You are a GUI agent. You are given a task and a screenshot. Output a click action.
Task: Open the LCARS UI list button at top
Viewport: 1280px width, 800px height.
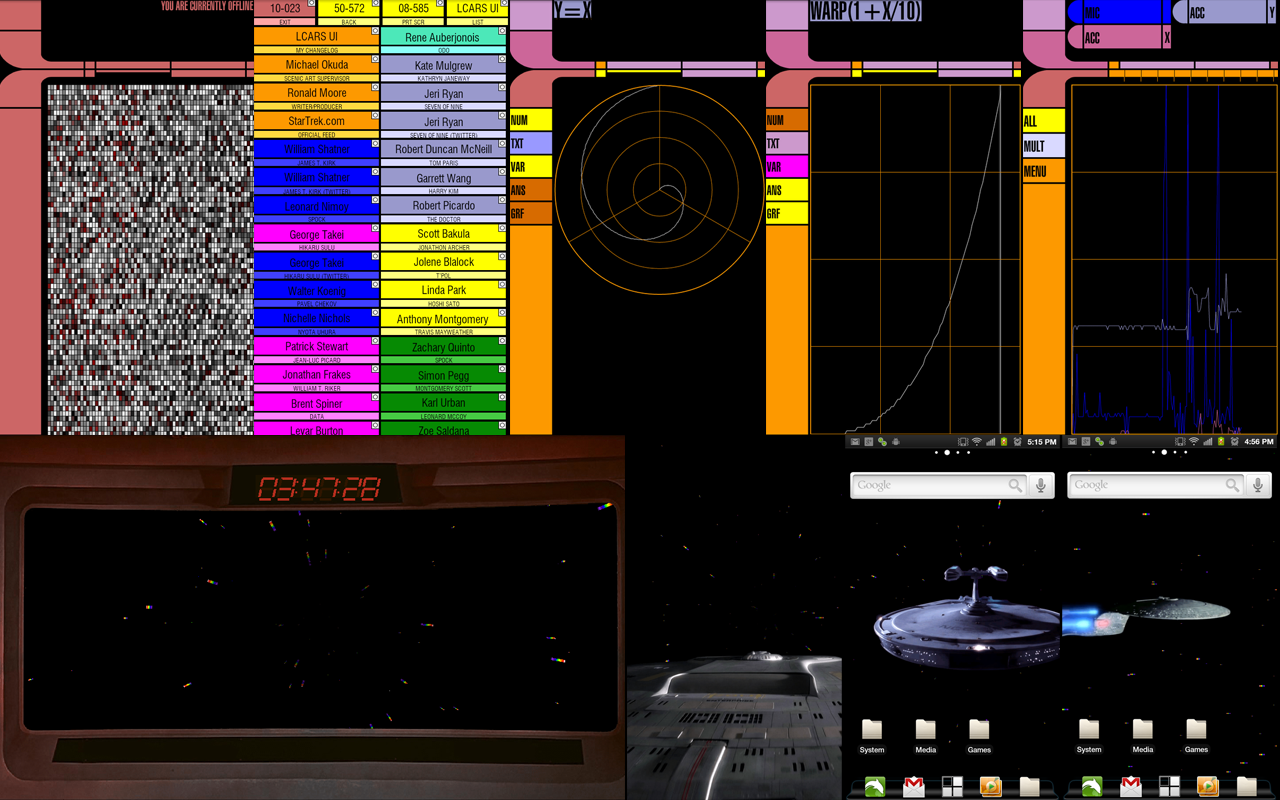point(477,9)
